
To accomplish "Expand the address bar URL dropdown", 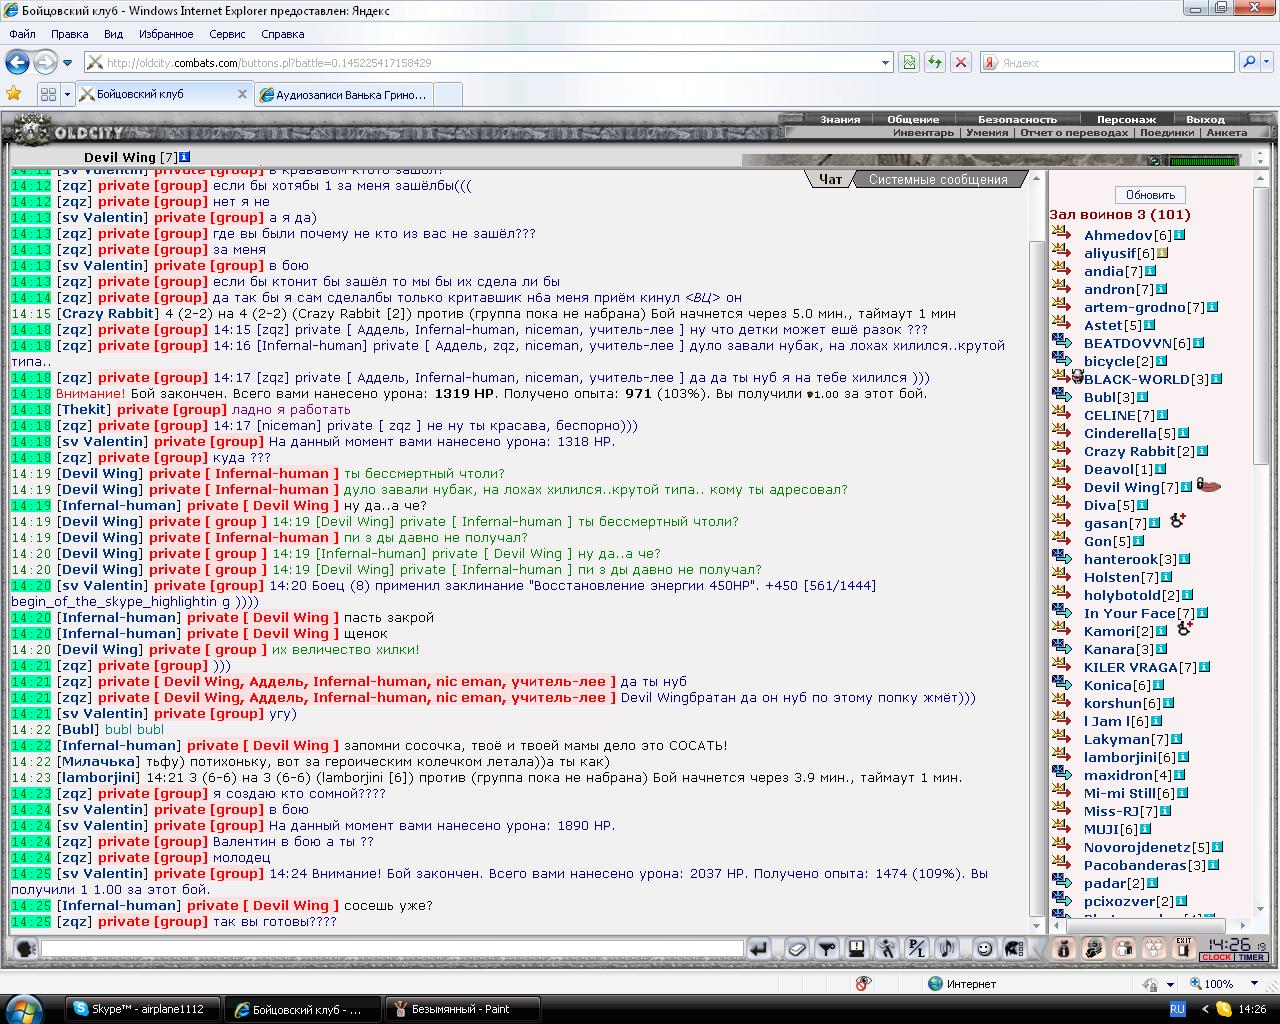I will 885,62.
